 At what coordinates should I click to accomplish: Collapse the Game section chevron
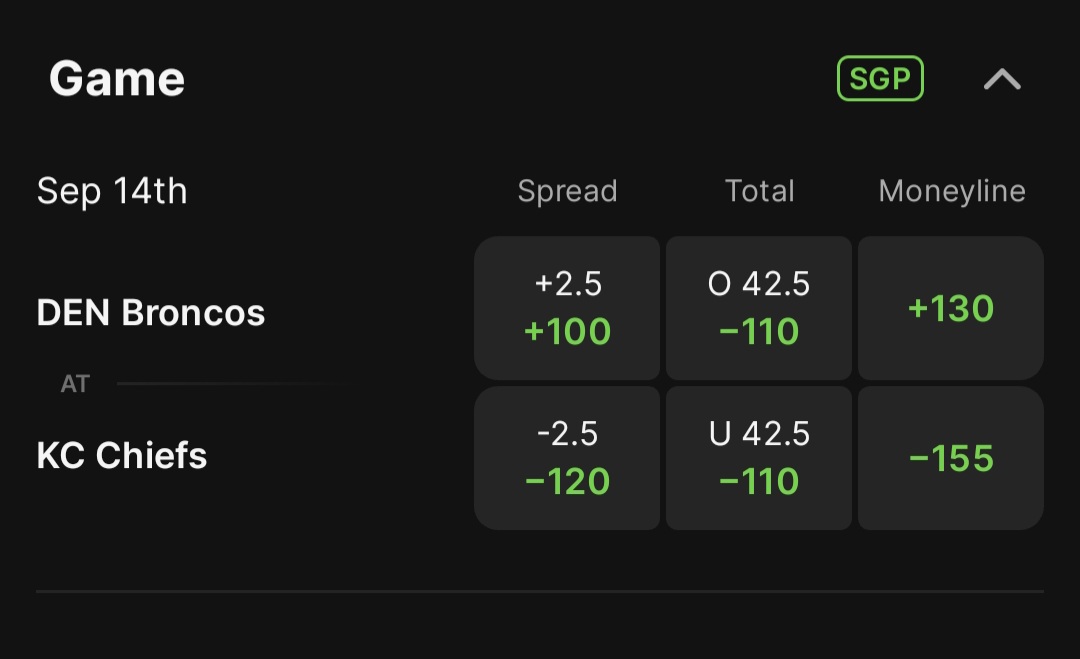click(x=1002, y=79)
